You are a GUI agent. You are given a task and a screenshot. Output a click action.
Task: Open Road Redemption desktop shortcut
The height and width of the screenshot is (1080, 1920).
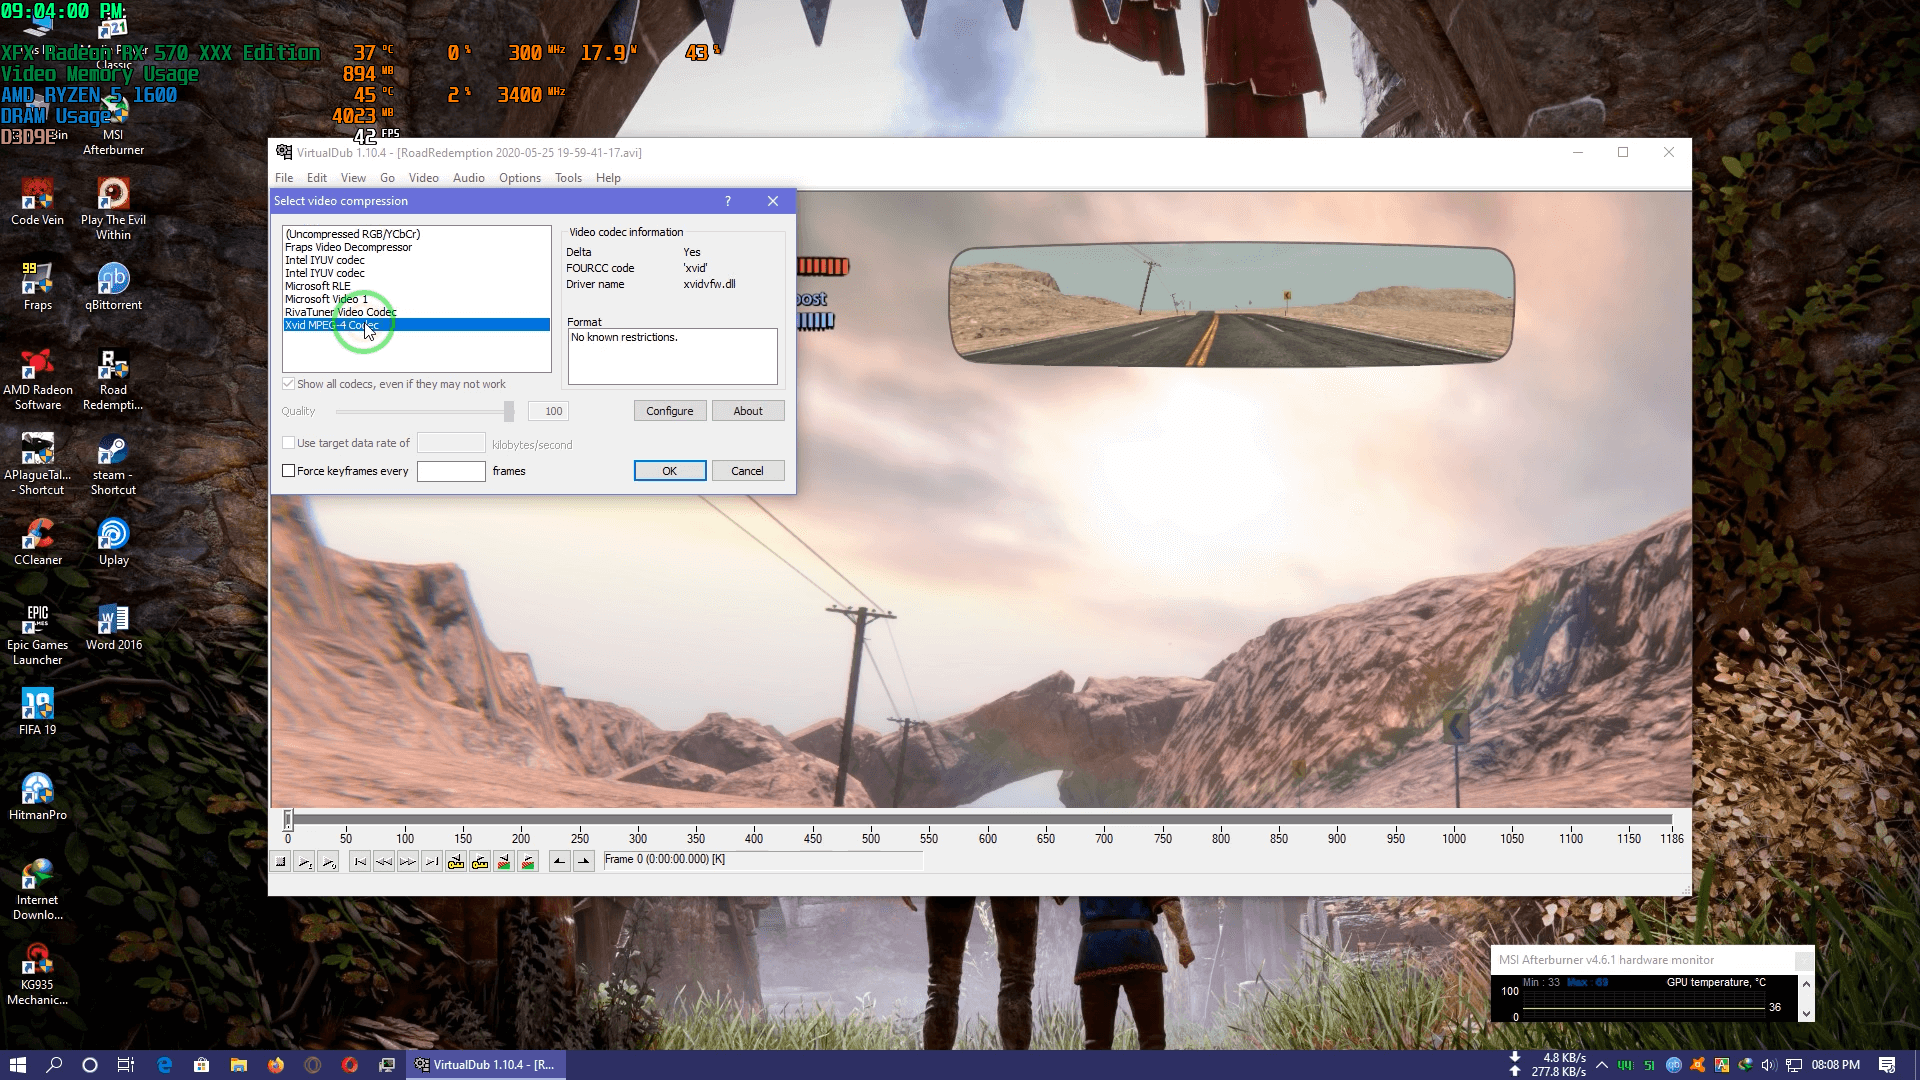point(113,380)
